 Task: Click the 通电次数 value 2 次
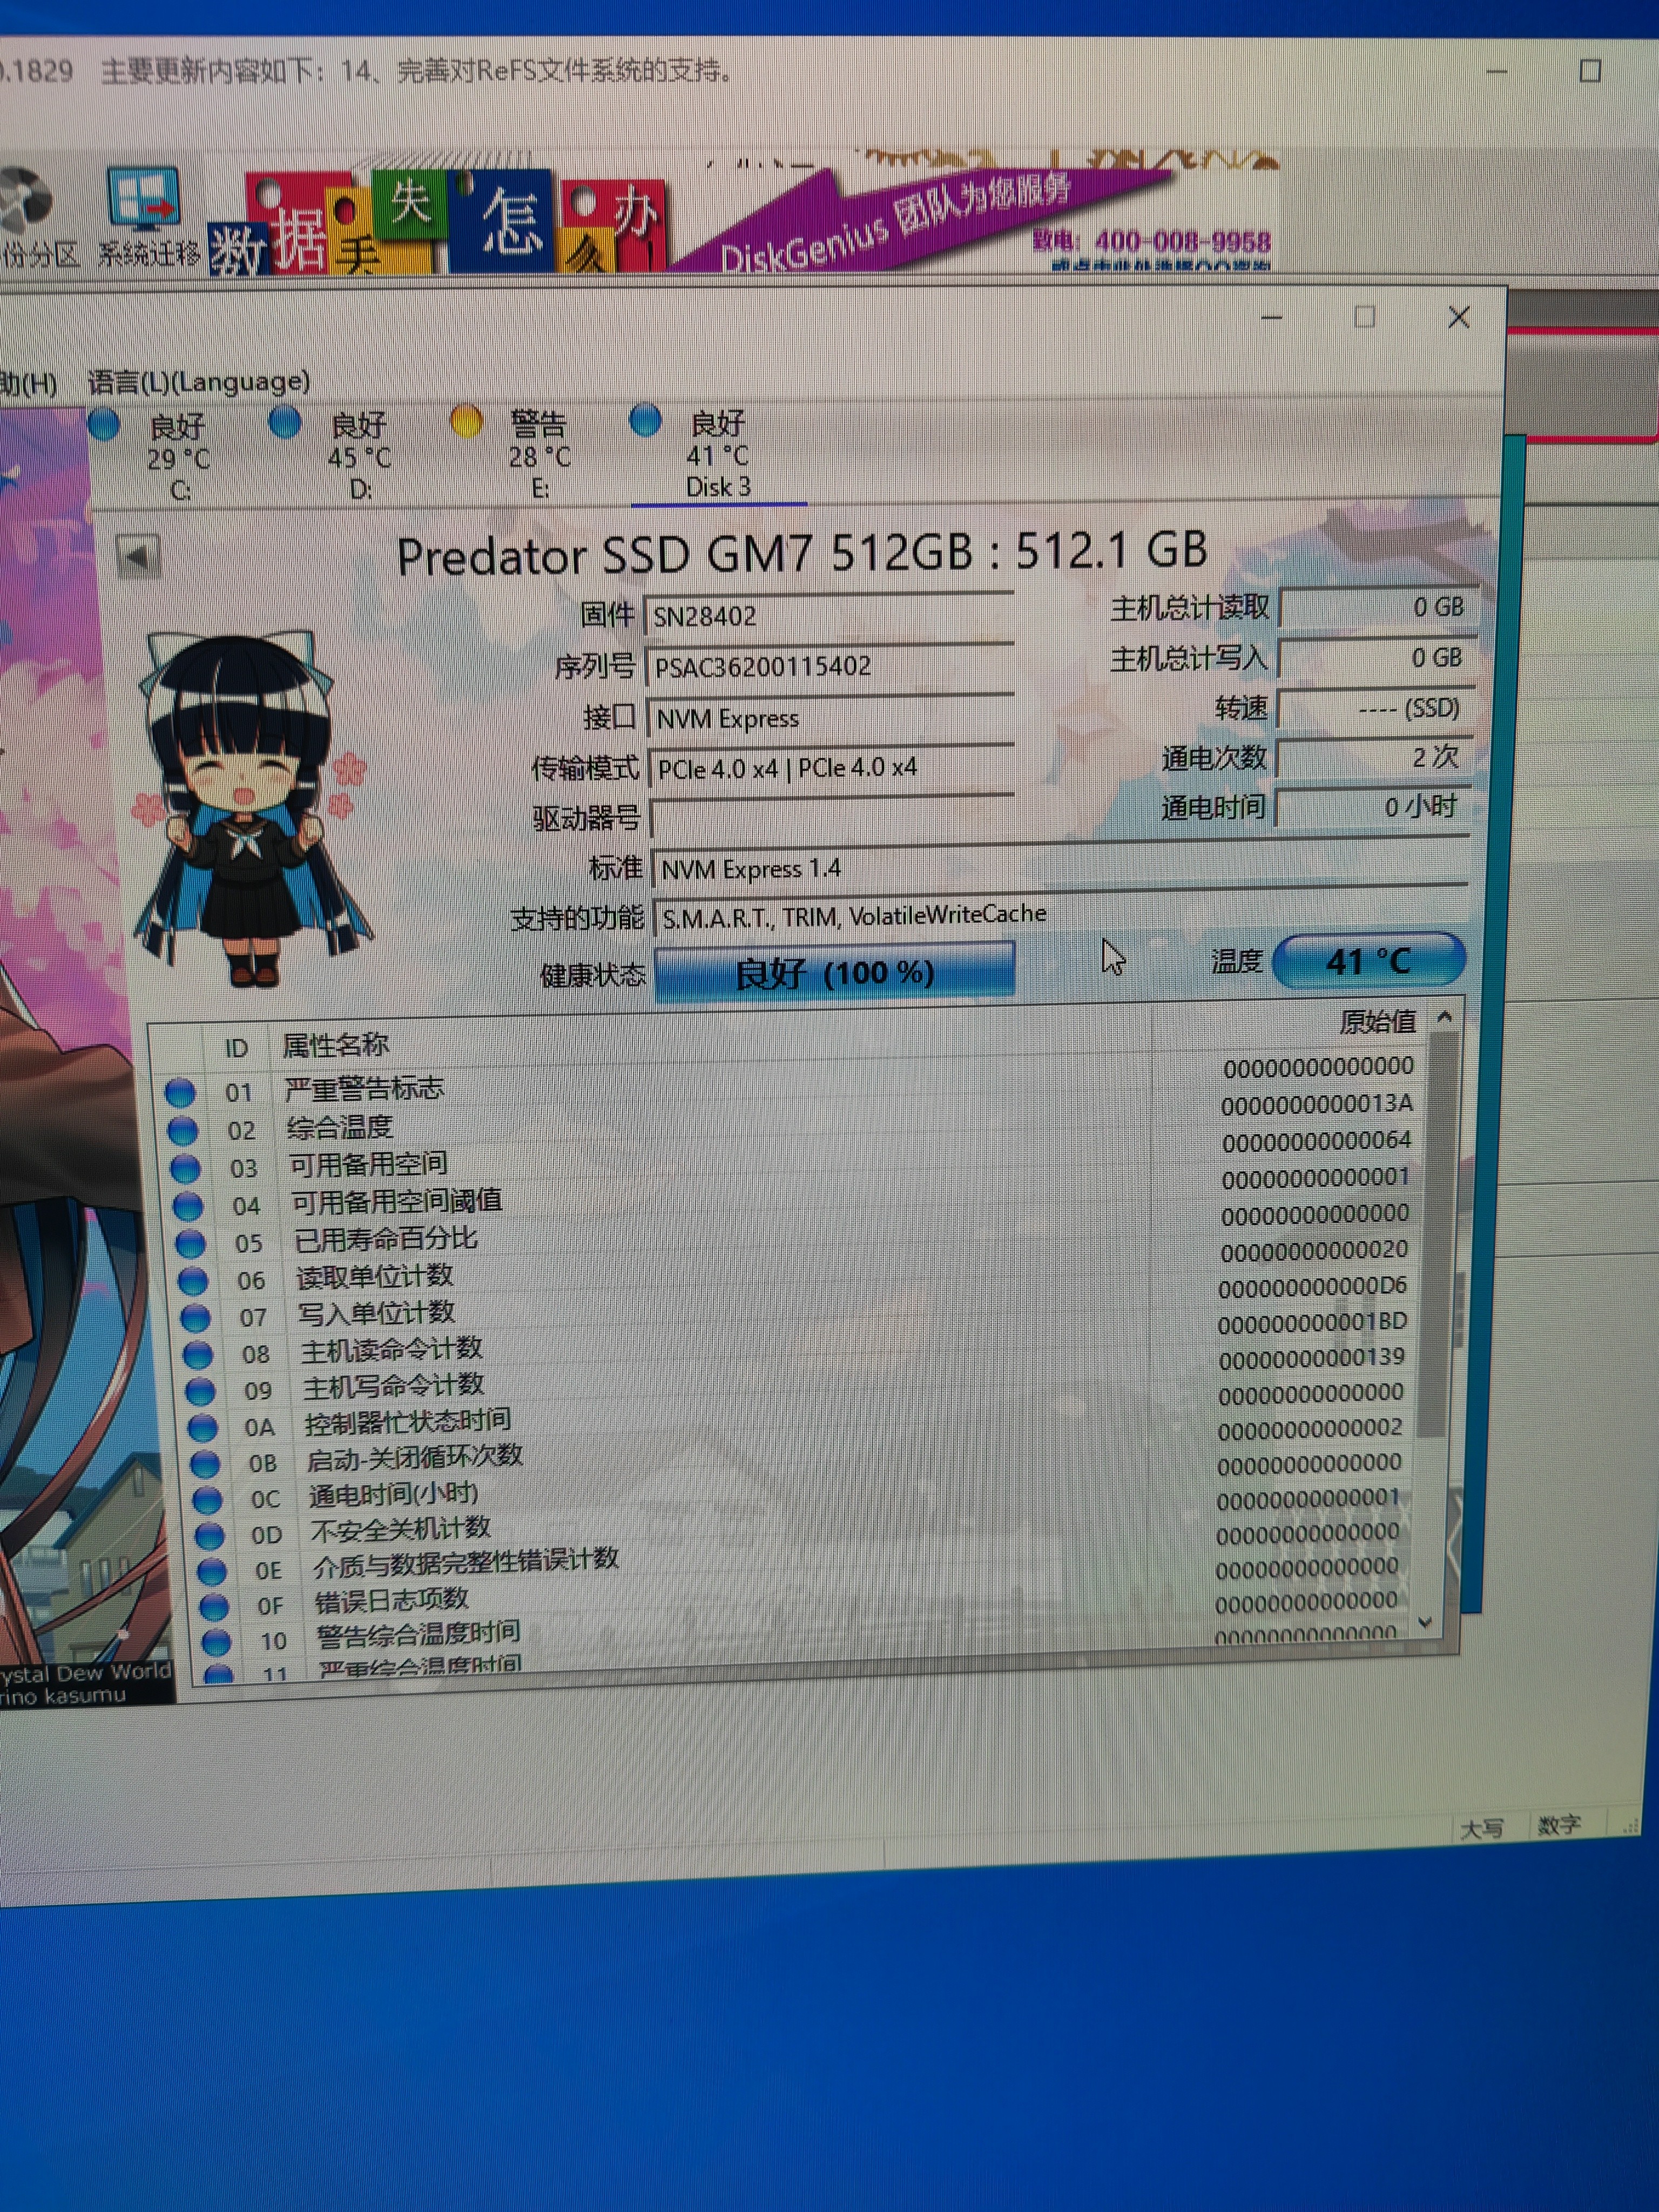(1374, 757)
